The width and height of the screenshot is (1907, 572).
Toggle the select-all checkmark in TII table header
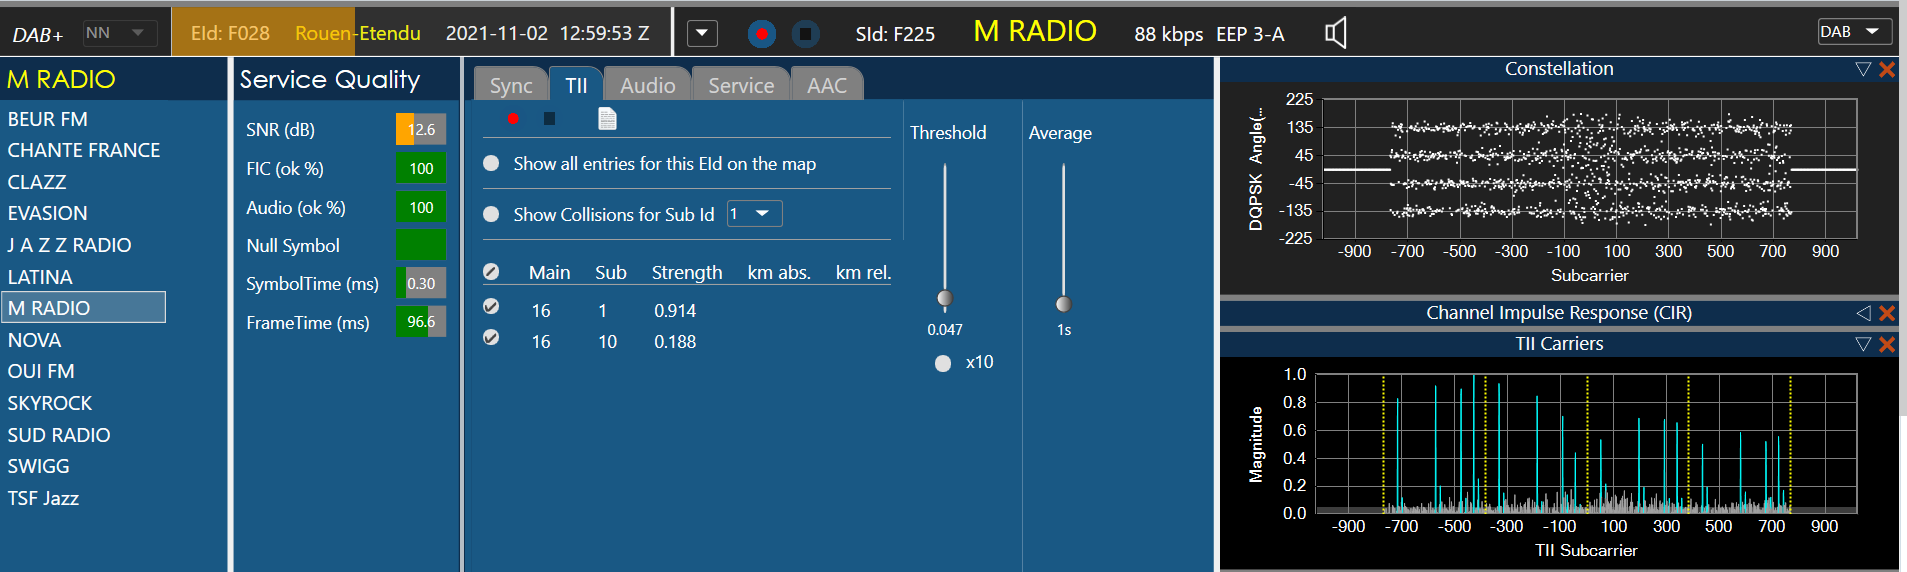point(491,272)
